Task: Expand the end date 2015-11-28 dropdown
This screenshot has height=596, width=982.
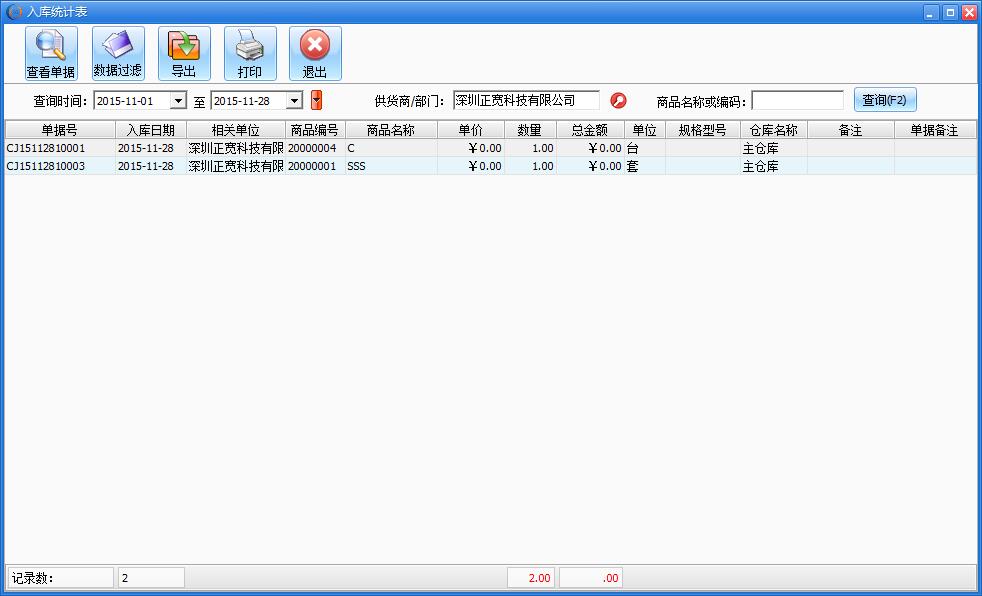Action: pos(294,100)
